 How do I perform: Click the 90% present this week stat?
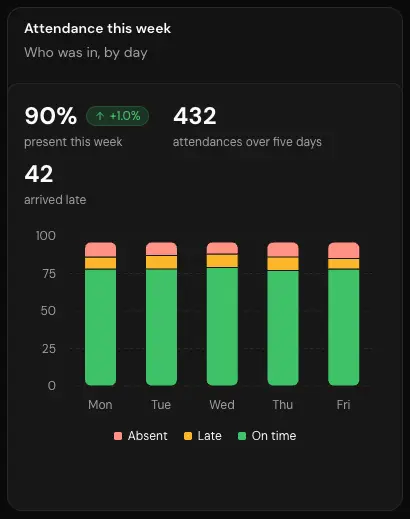point(51,116)
